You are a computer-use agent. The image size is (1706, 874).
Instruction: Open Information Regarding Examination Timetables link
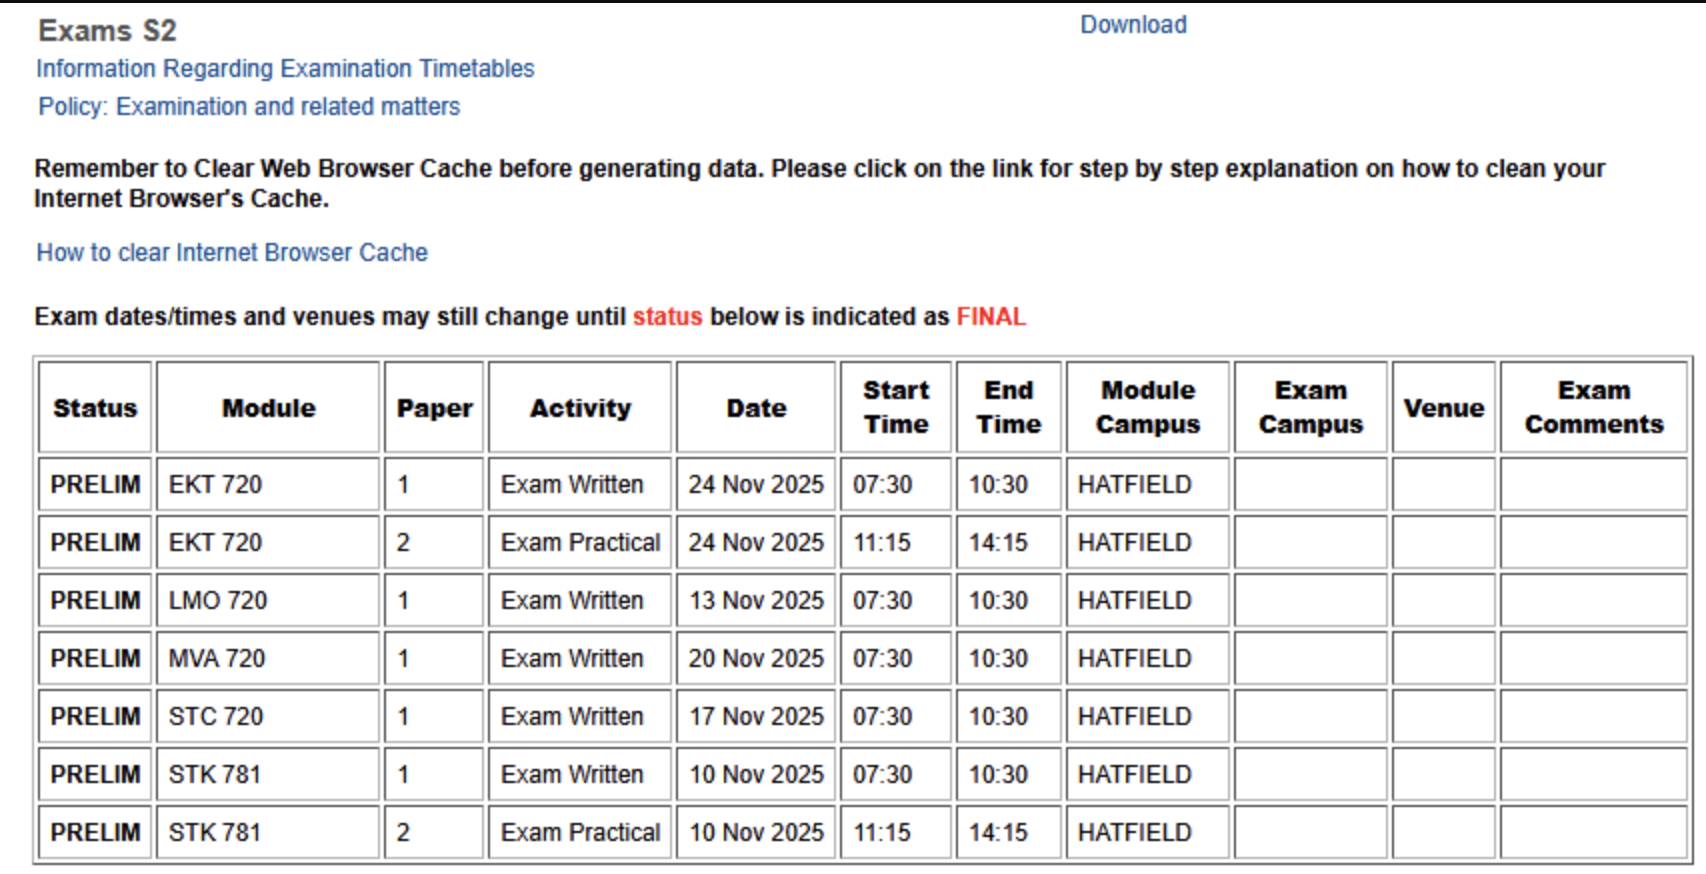[x=285, y=69]
